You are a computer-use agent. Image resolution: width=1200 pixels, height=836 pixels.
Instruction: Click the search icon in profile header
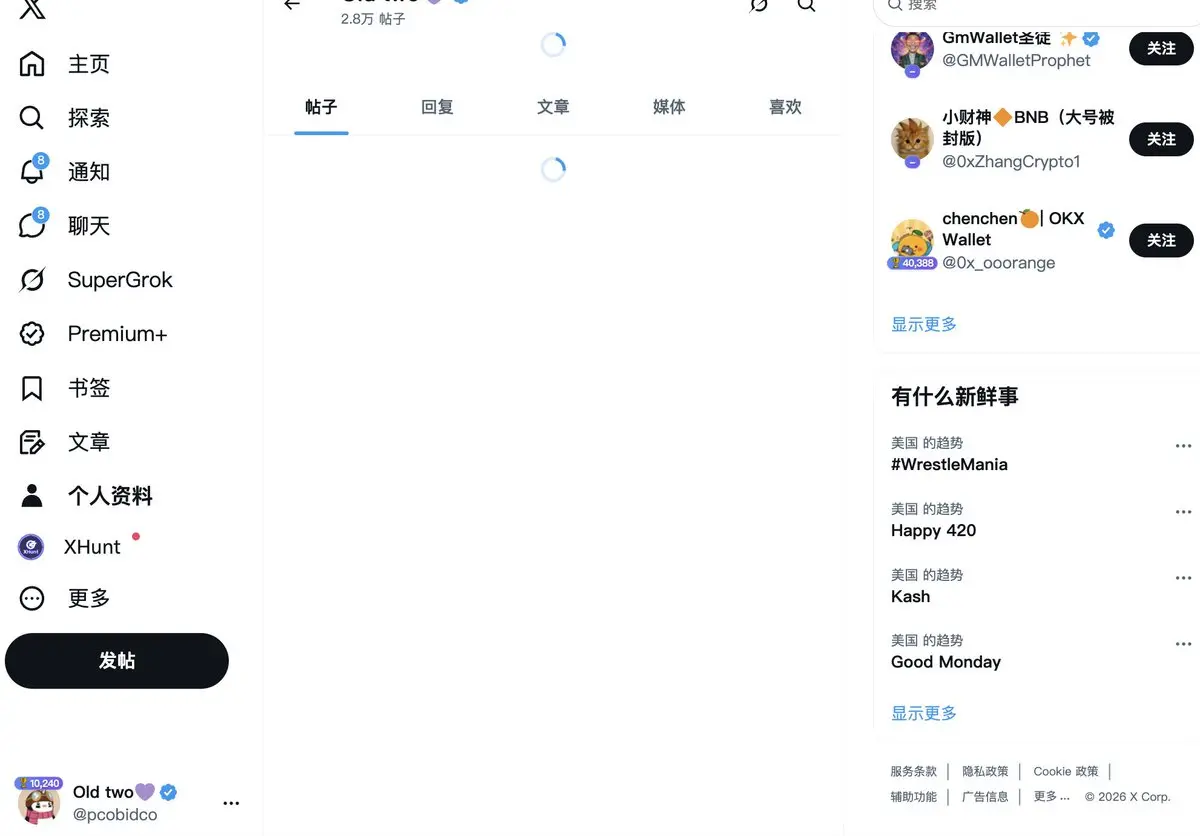pyautogui.click(x=806, y=5)
